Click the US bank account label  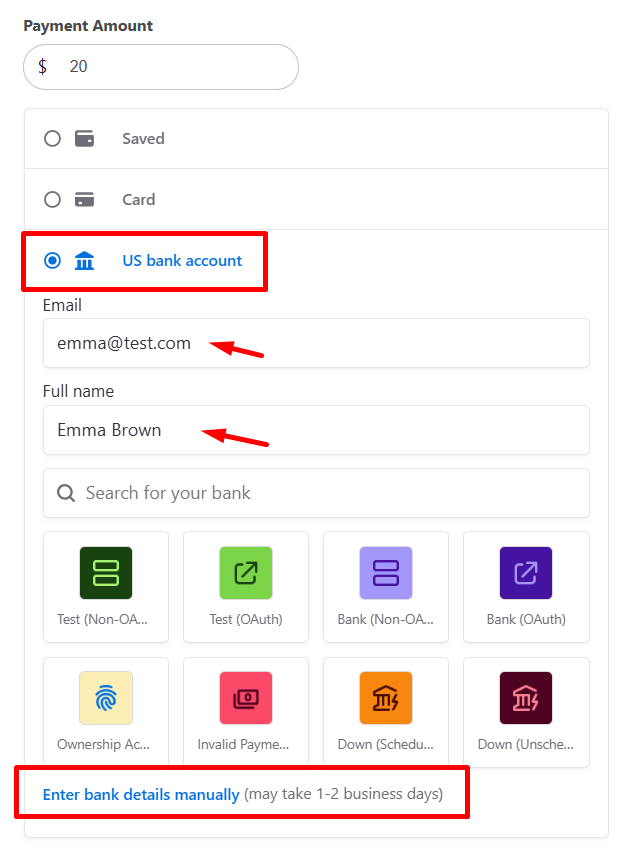pos(182,261)
